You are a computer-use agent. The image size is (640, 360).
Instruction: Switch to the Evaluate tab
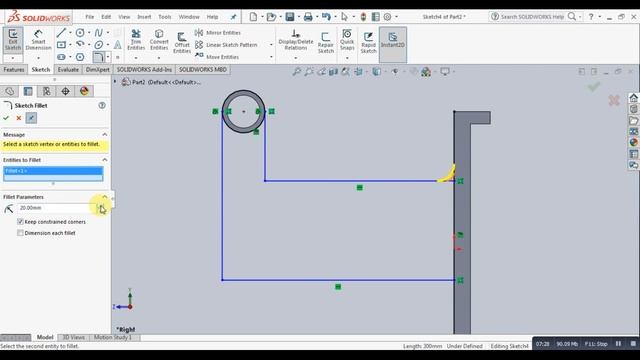[x=68, y=70]
